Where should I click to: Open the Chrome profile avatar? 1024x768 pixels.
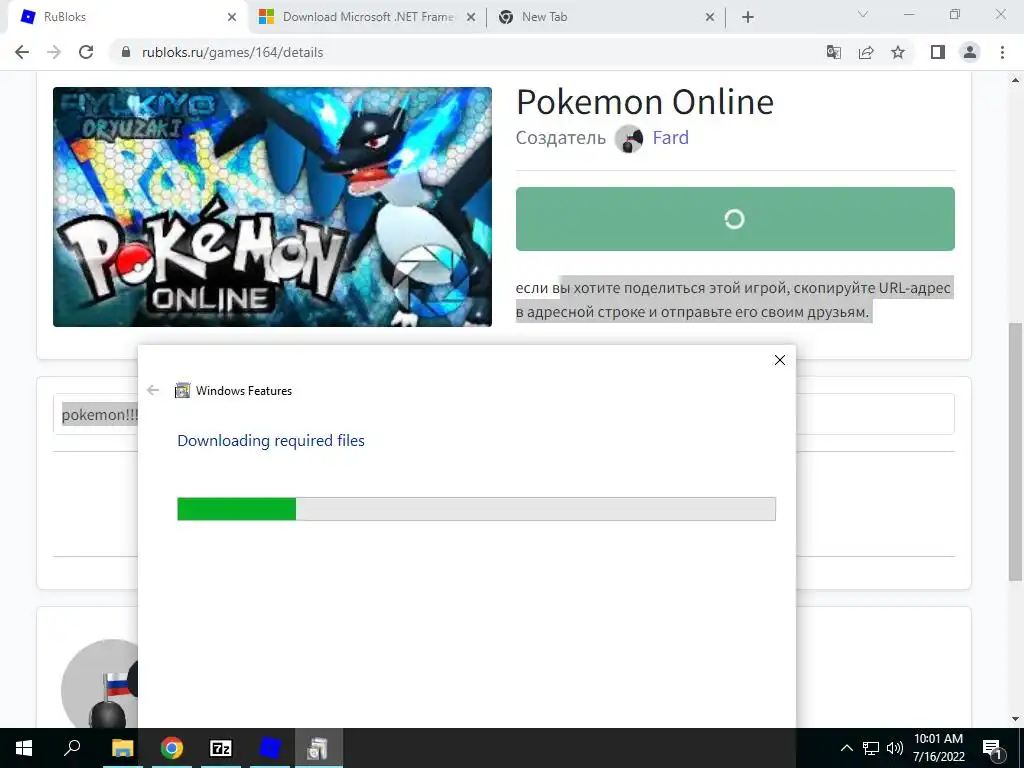click(970, 52)
